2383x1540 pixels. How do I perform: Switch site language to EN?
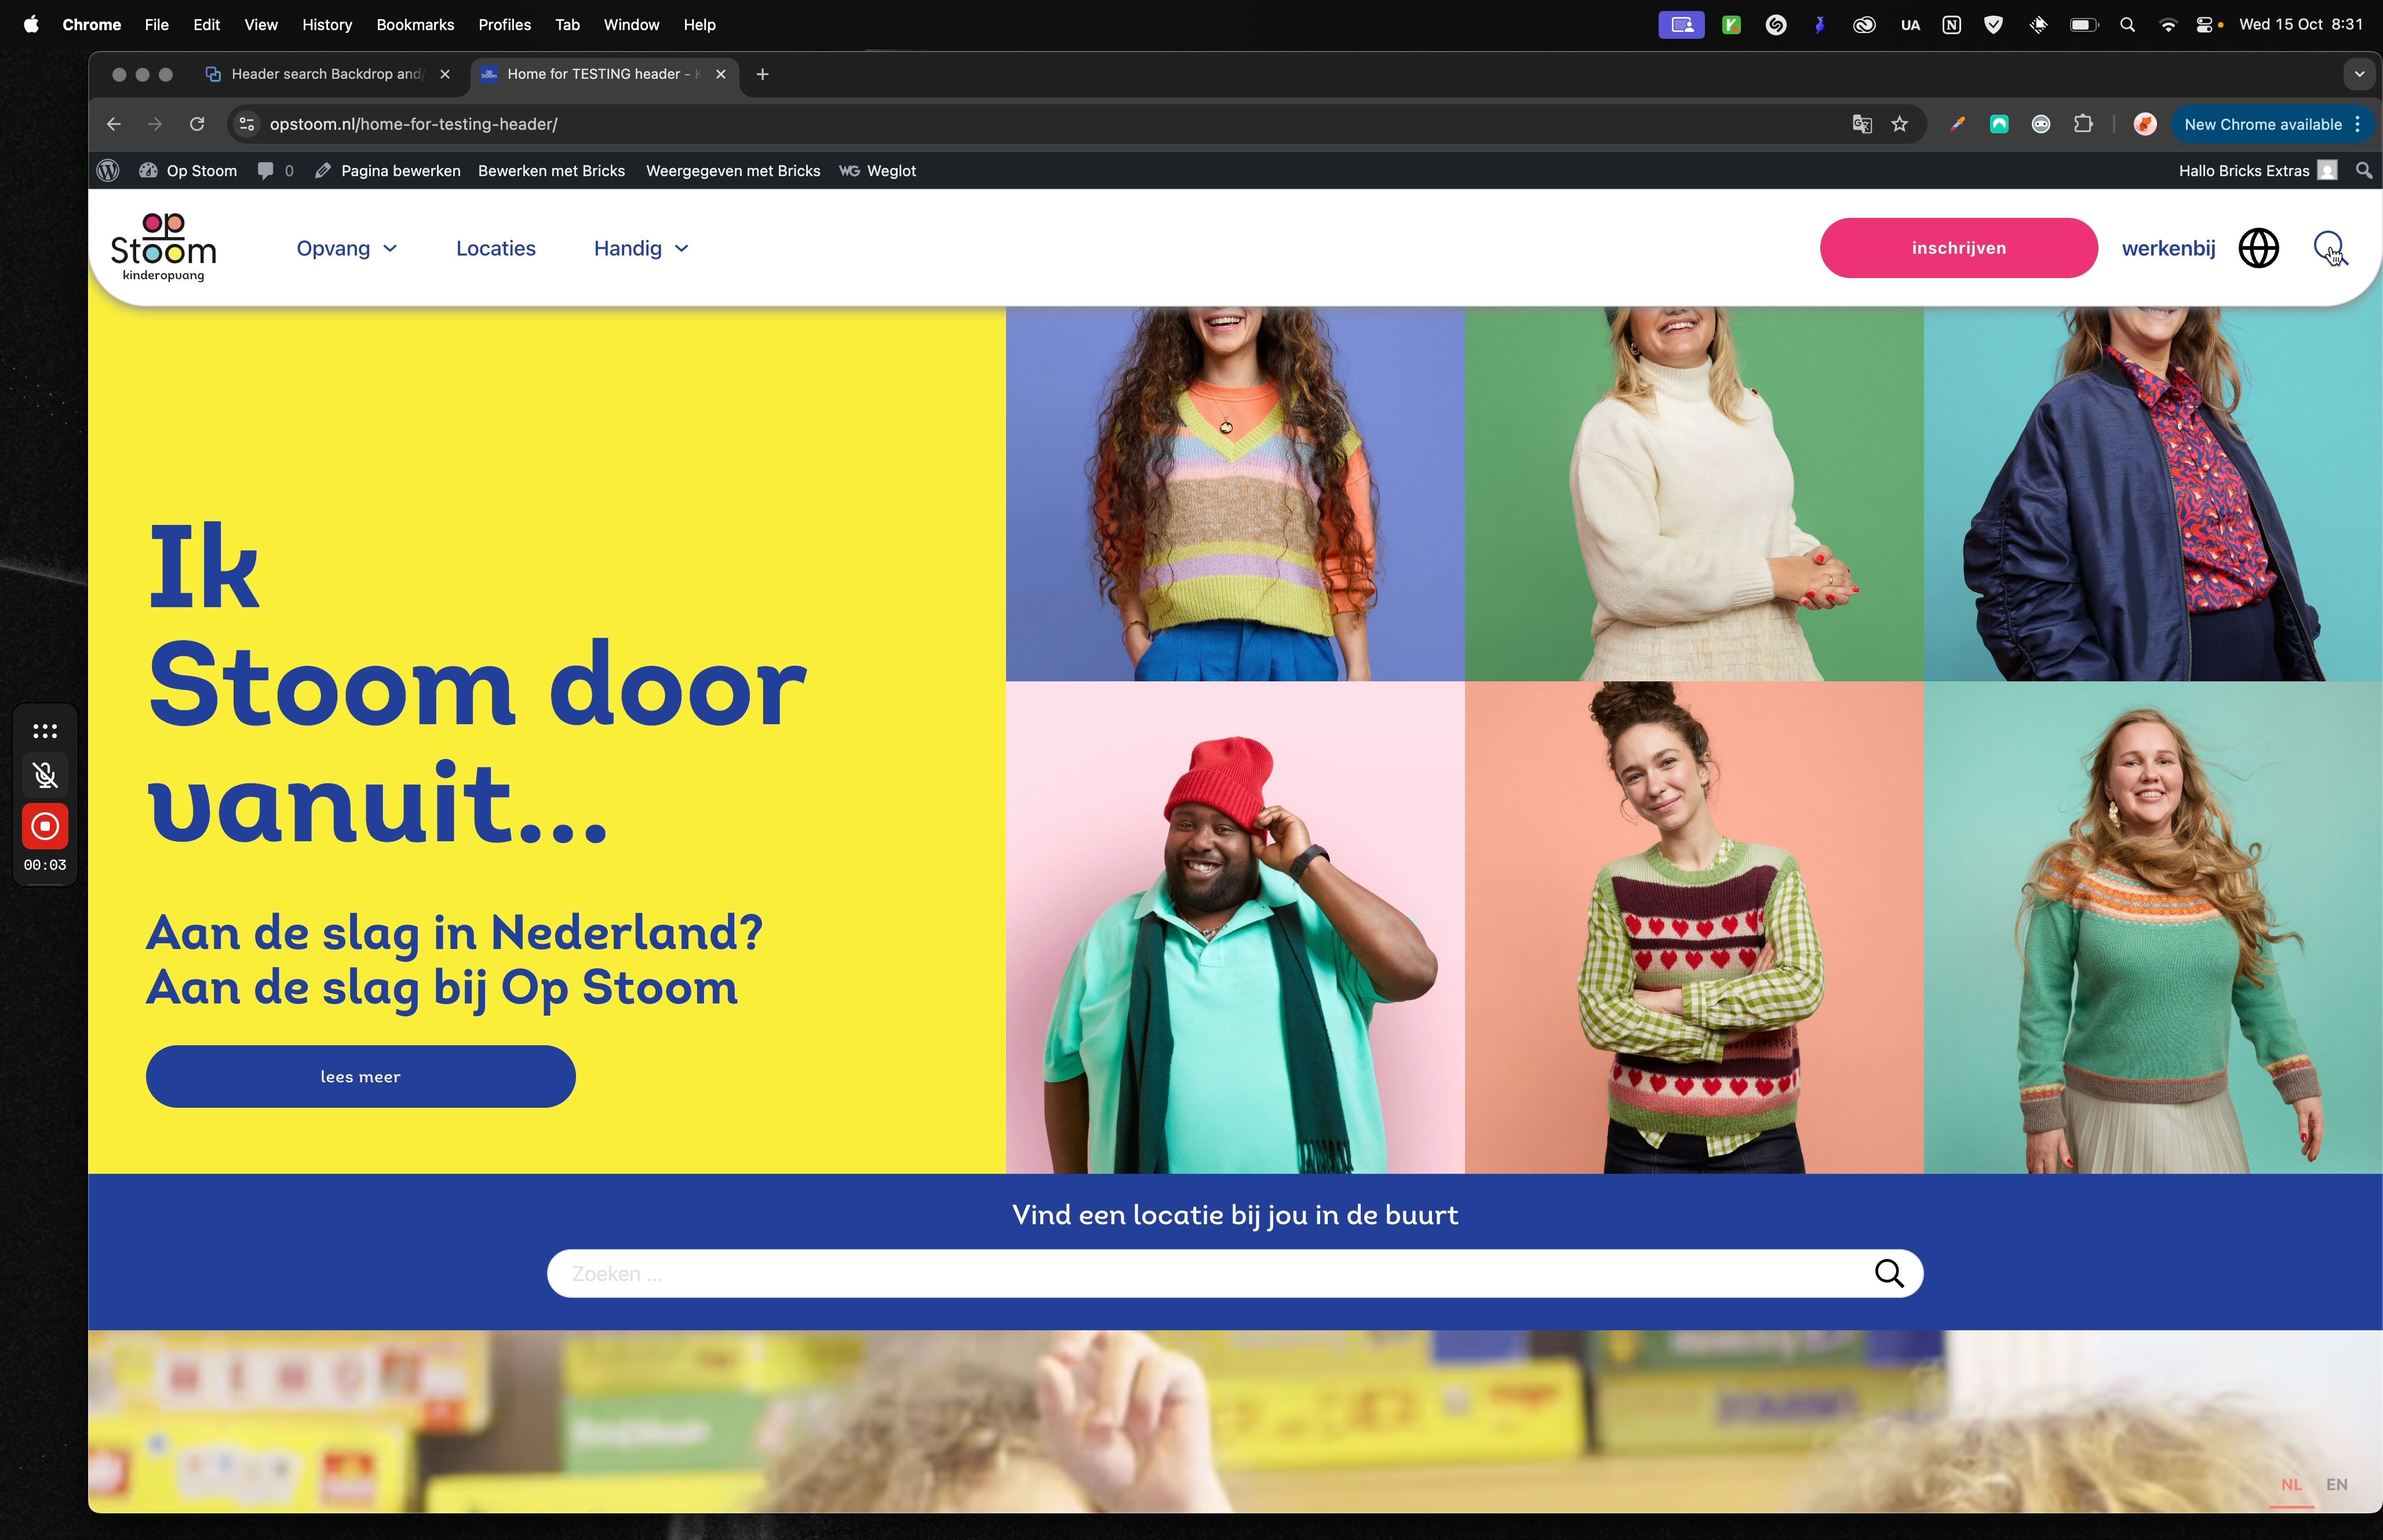click(2336, 1484)
